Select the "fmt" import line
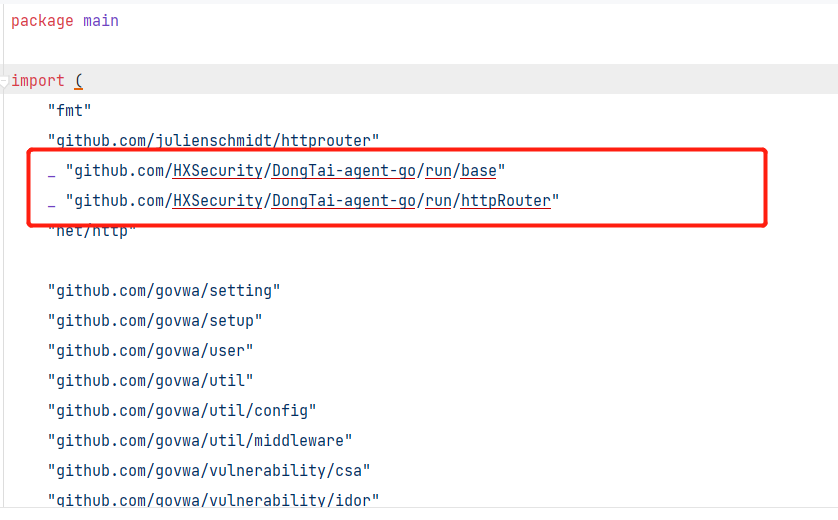Screen dimensions: 838x520 coord(69,111)
